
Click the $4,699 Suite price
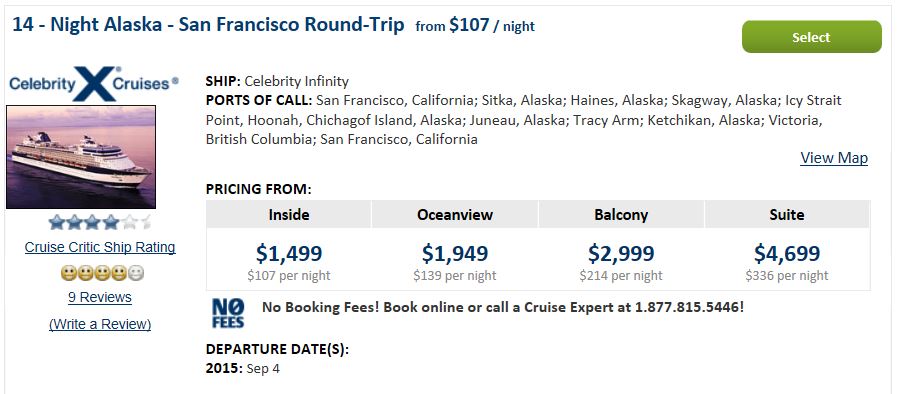pos(787,253)
